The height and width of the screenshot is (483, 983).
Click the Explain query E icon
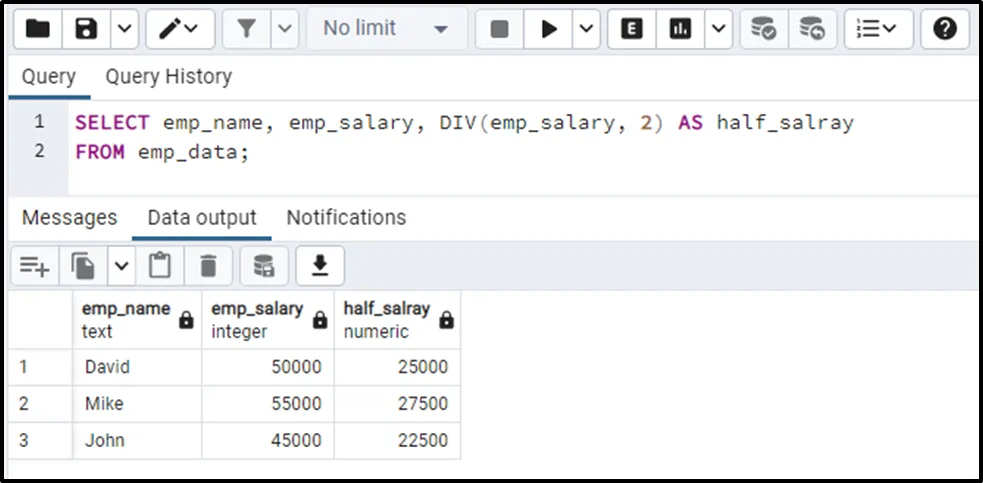[x=631, y=29]
